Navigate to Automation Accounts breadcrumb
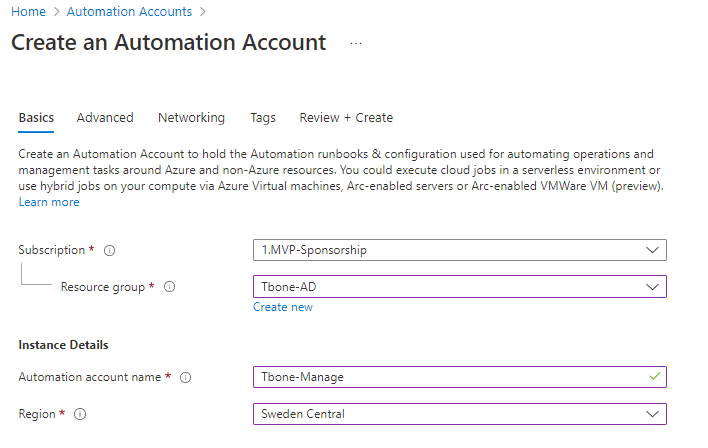 (x=129, y=12)
